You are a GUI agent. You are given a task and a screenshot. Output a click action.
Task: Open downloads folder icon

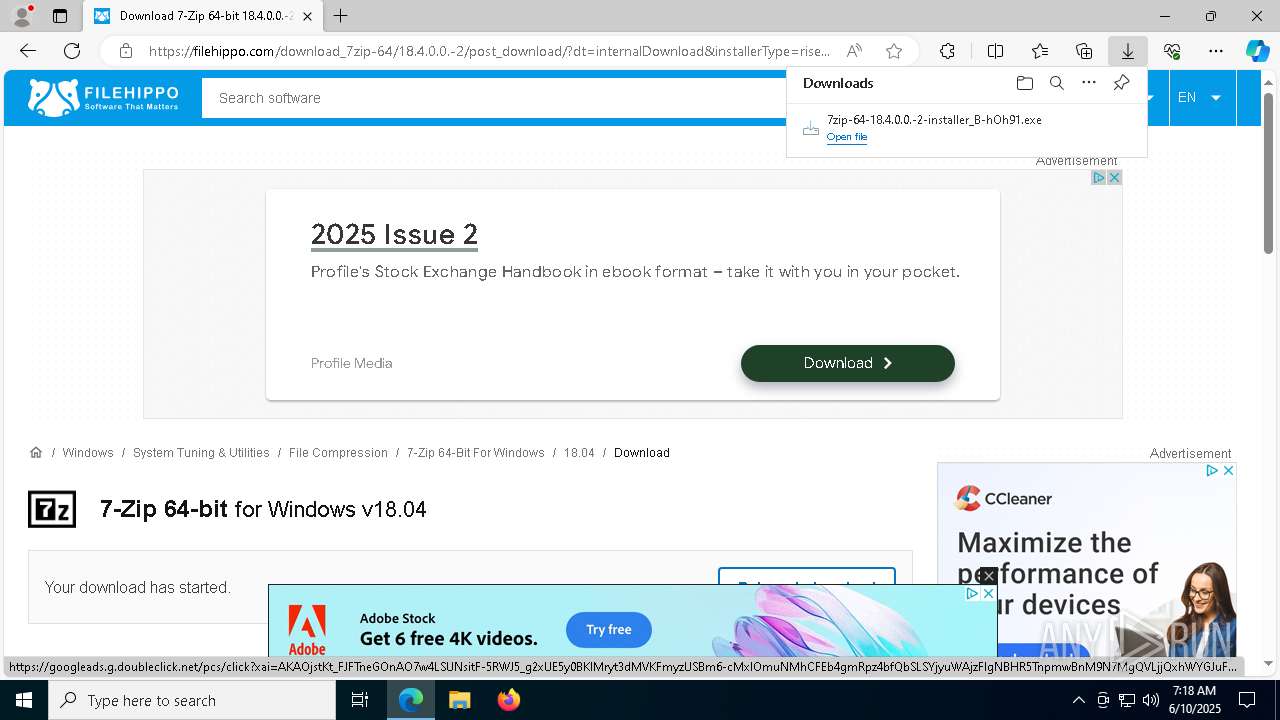(x=1024, y=83)
